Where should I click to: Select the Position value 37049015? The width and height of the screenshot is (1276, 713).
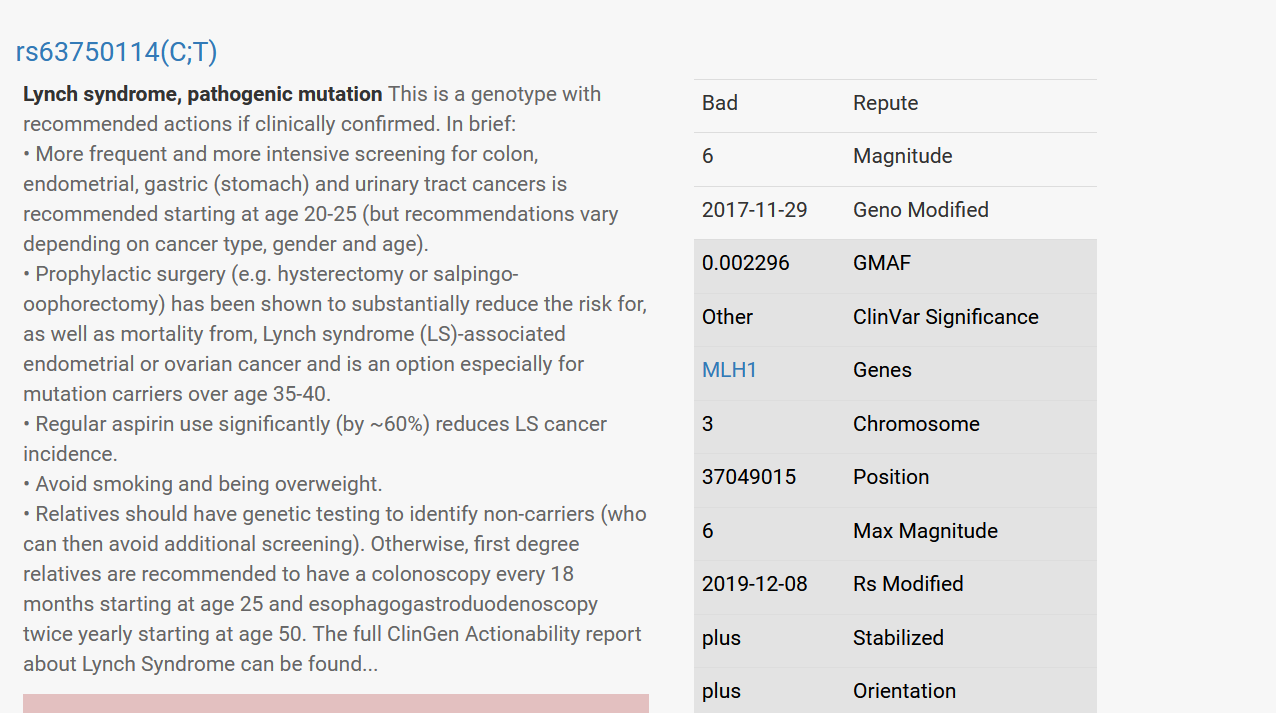pyautogui.click(x=749, y=477)
